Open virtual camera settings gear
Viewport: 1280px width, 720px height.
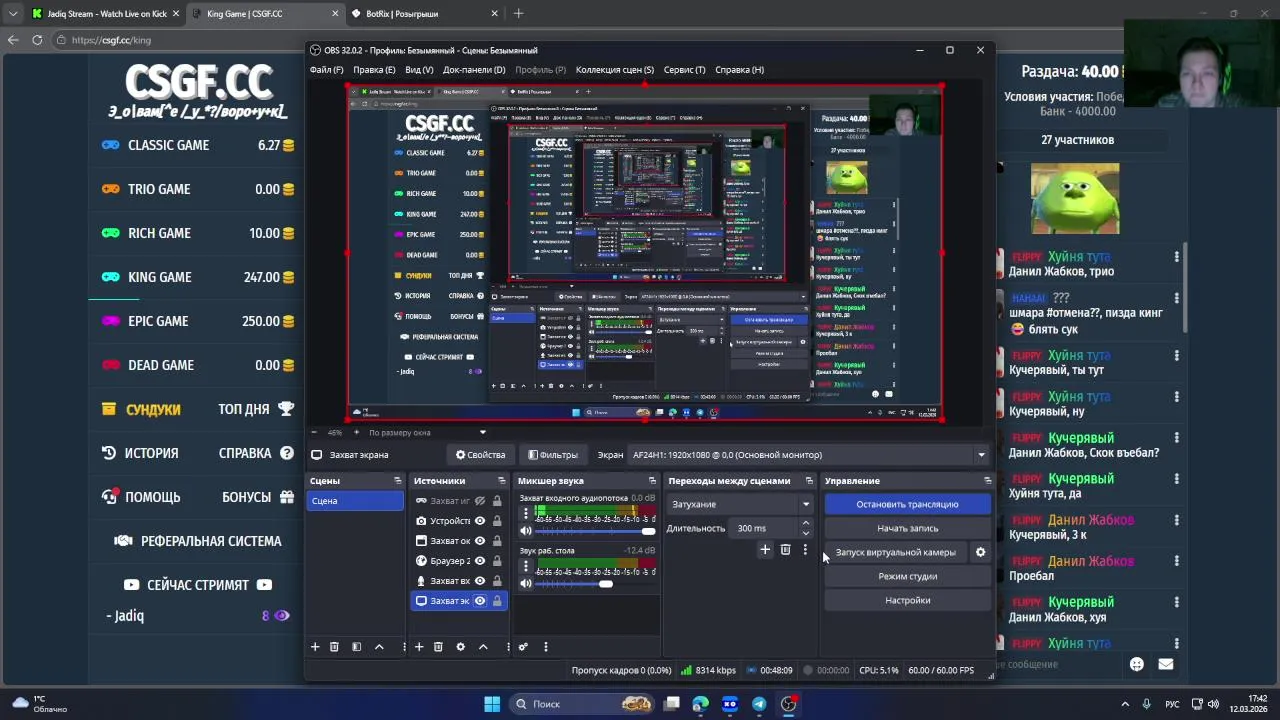tap(980, 552)
